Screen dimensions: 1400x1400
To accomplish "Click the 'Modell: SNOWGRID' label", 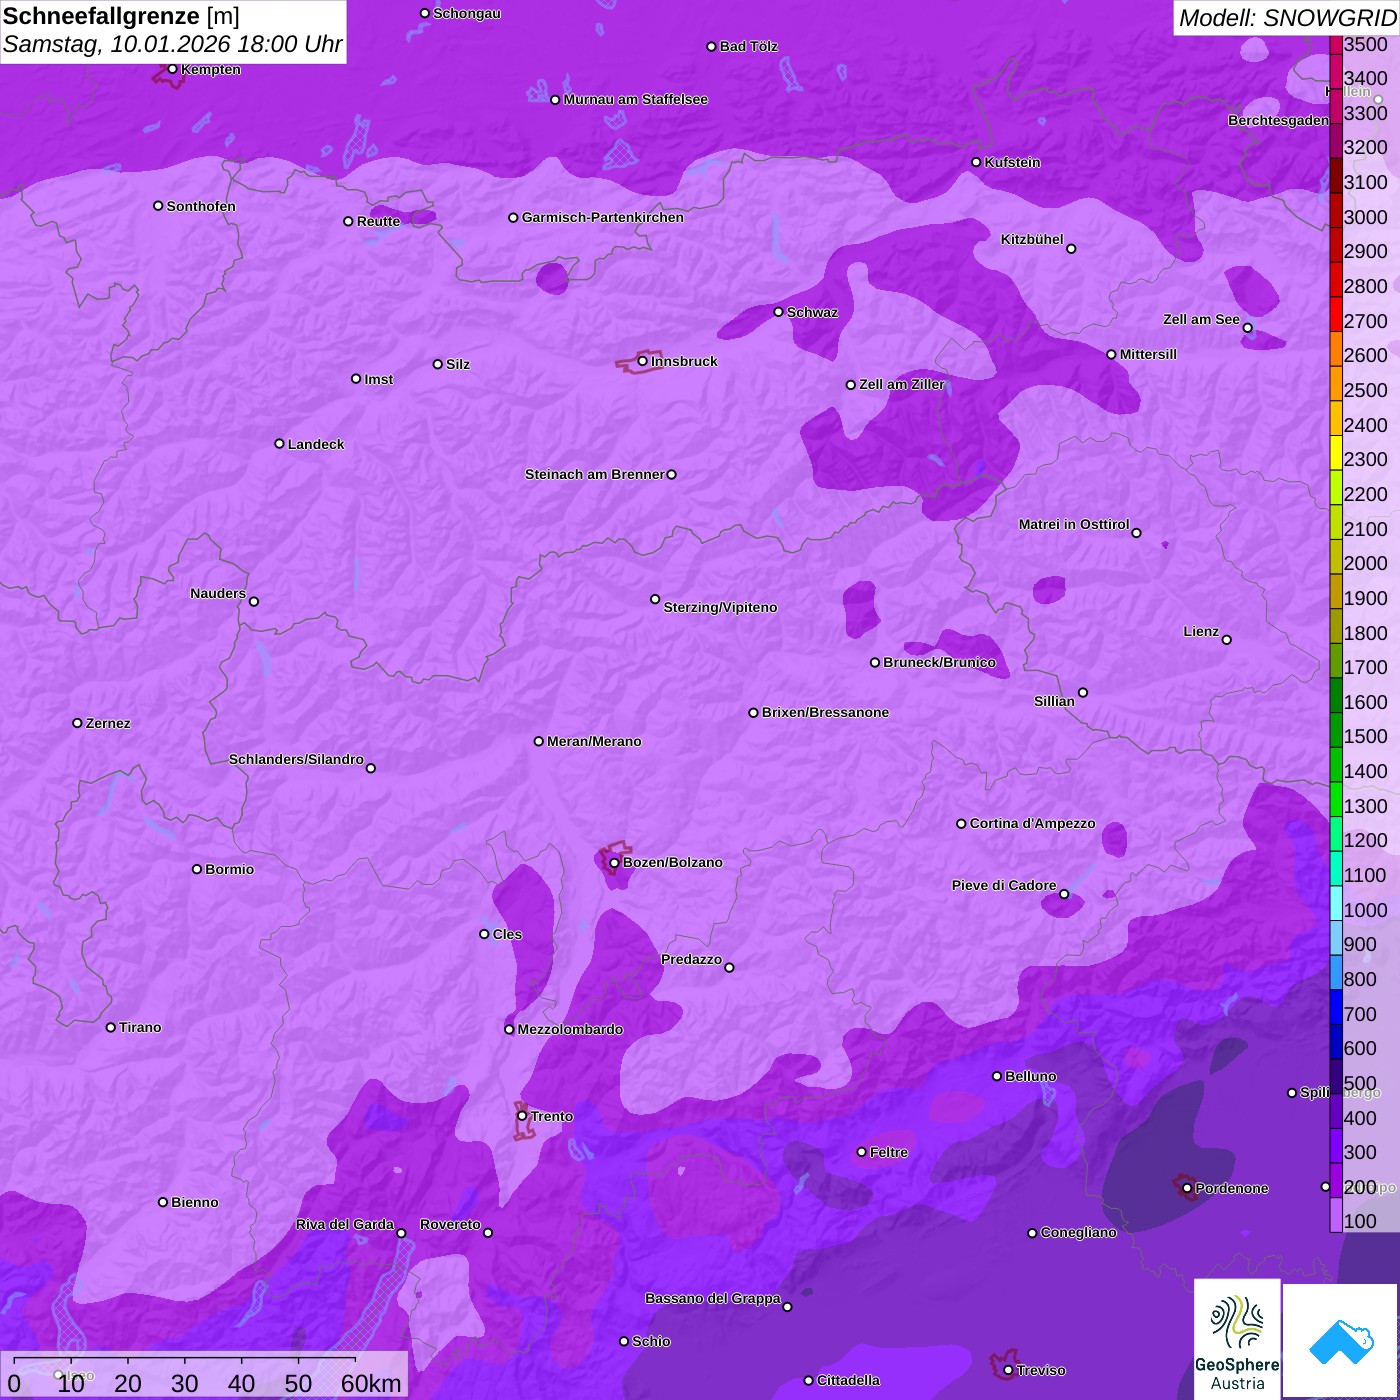I will [1287, 18].
